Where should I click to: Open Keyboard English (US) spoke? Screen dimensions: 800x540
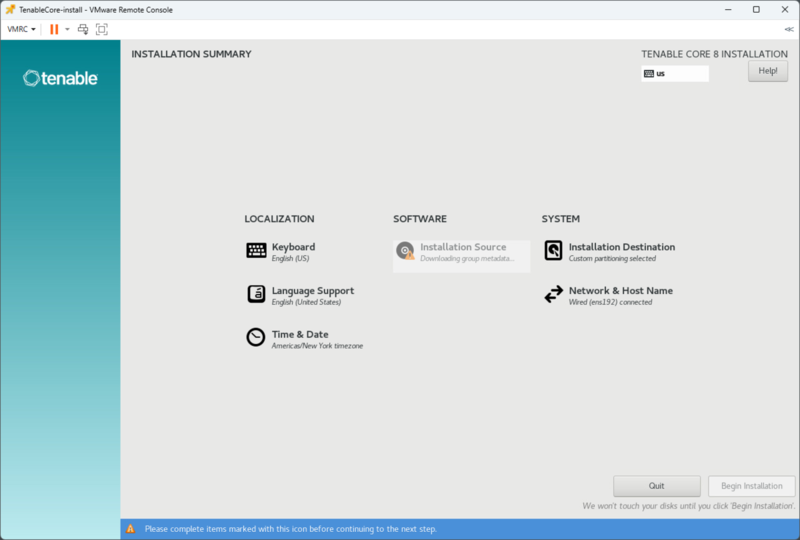pyautogui.click(x=293, y=252)
